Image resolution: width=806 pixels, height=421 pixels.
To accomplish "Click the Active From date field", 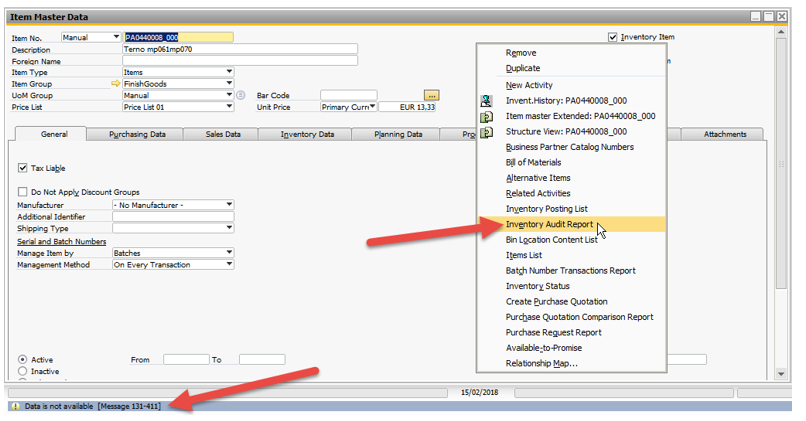I will pos(186,359).
